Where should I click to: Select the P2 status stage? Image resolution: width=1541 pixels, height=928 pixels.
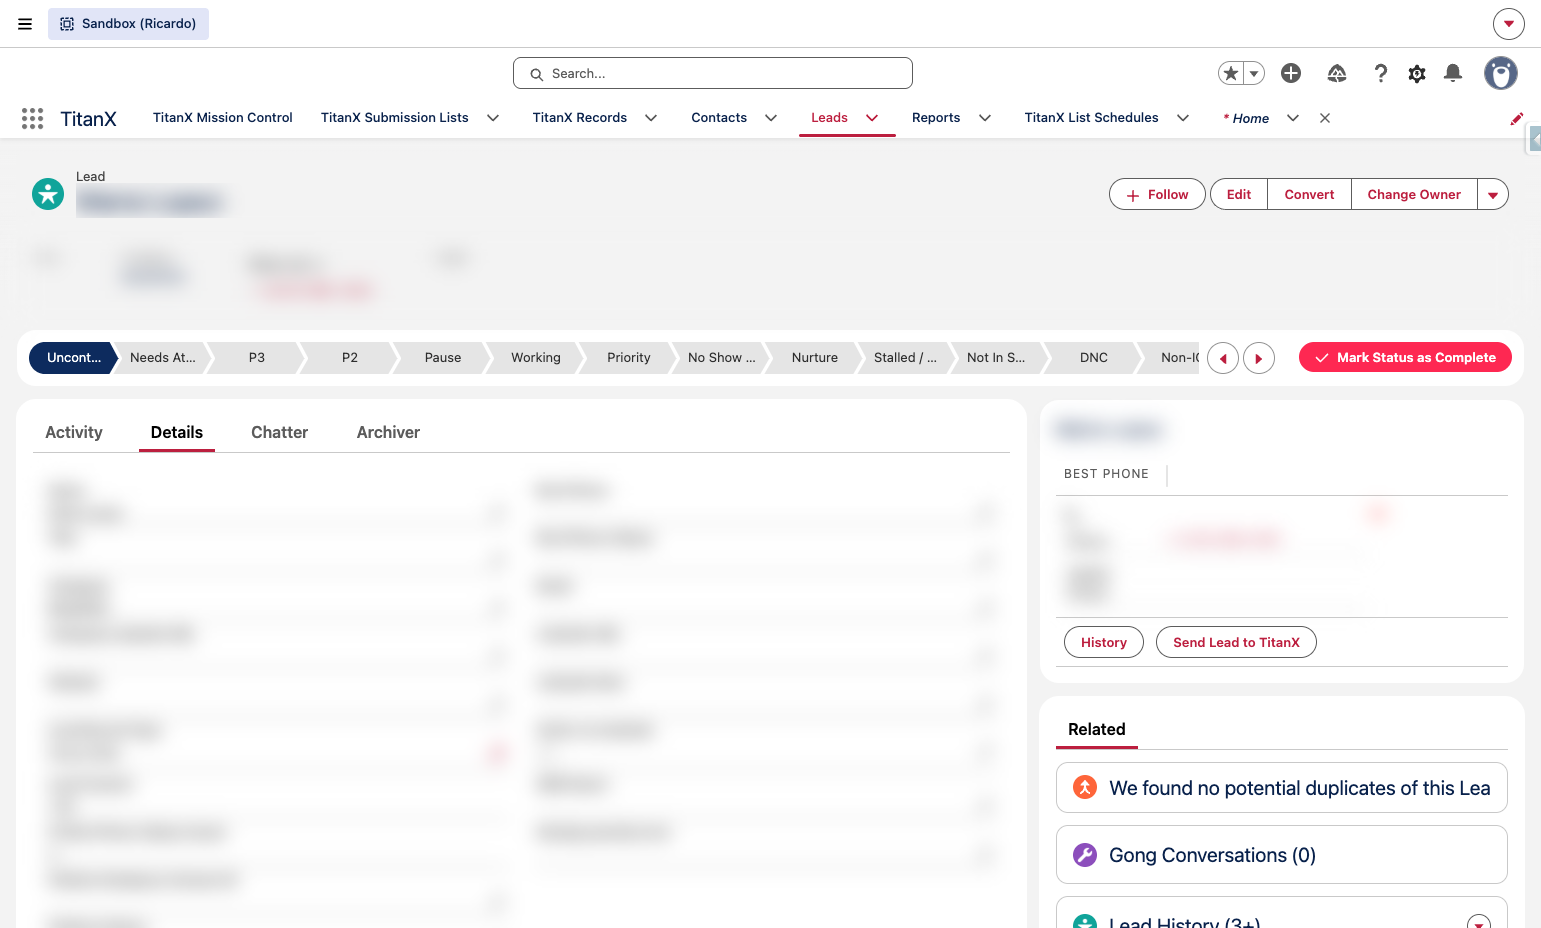tap(350, 358)
